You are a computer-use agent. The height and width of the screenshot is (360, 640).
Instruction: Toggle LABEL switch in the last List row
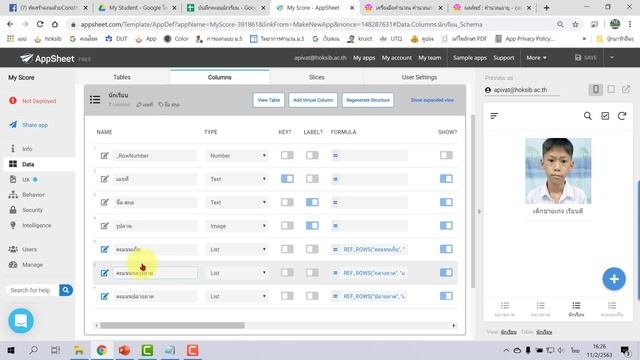click(x=312, y=296)
